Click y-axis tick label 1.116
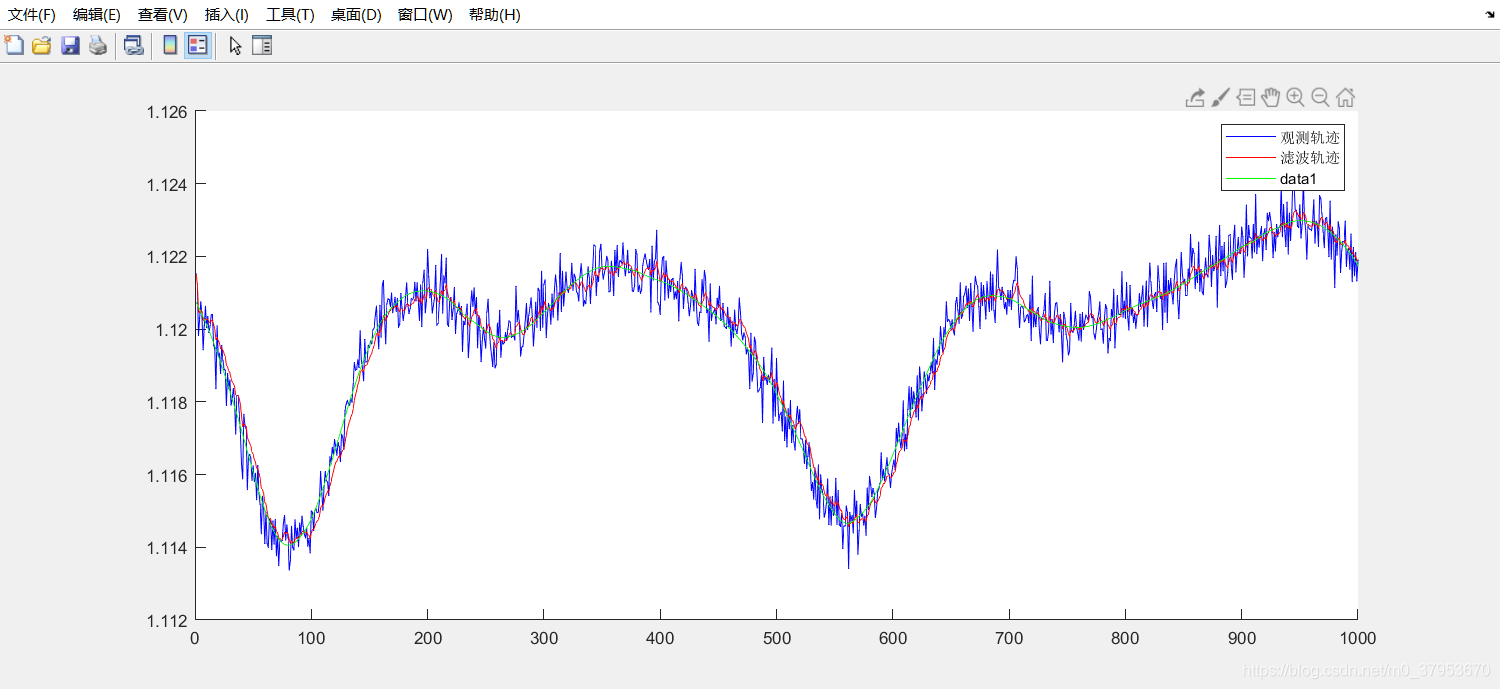This screenshot has width=1500, height=689. click(x=167, y=475)
